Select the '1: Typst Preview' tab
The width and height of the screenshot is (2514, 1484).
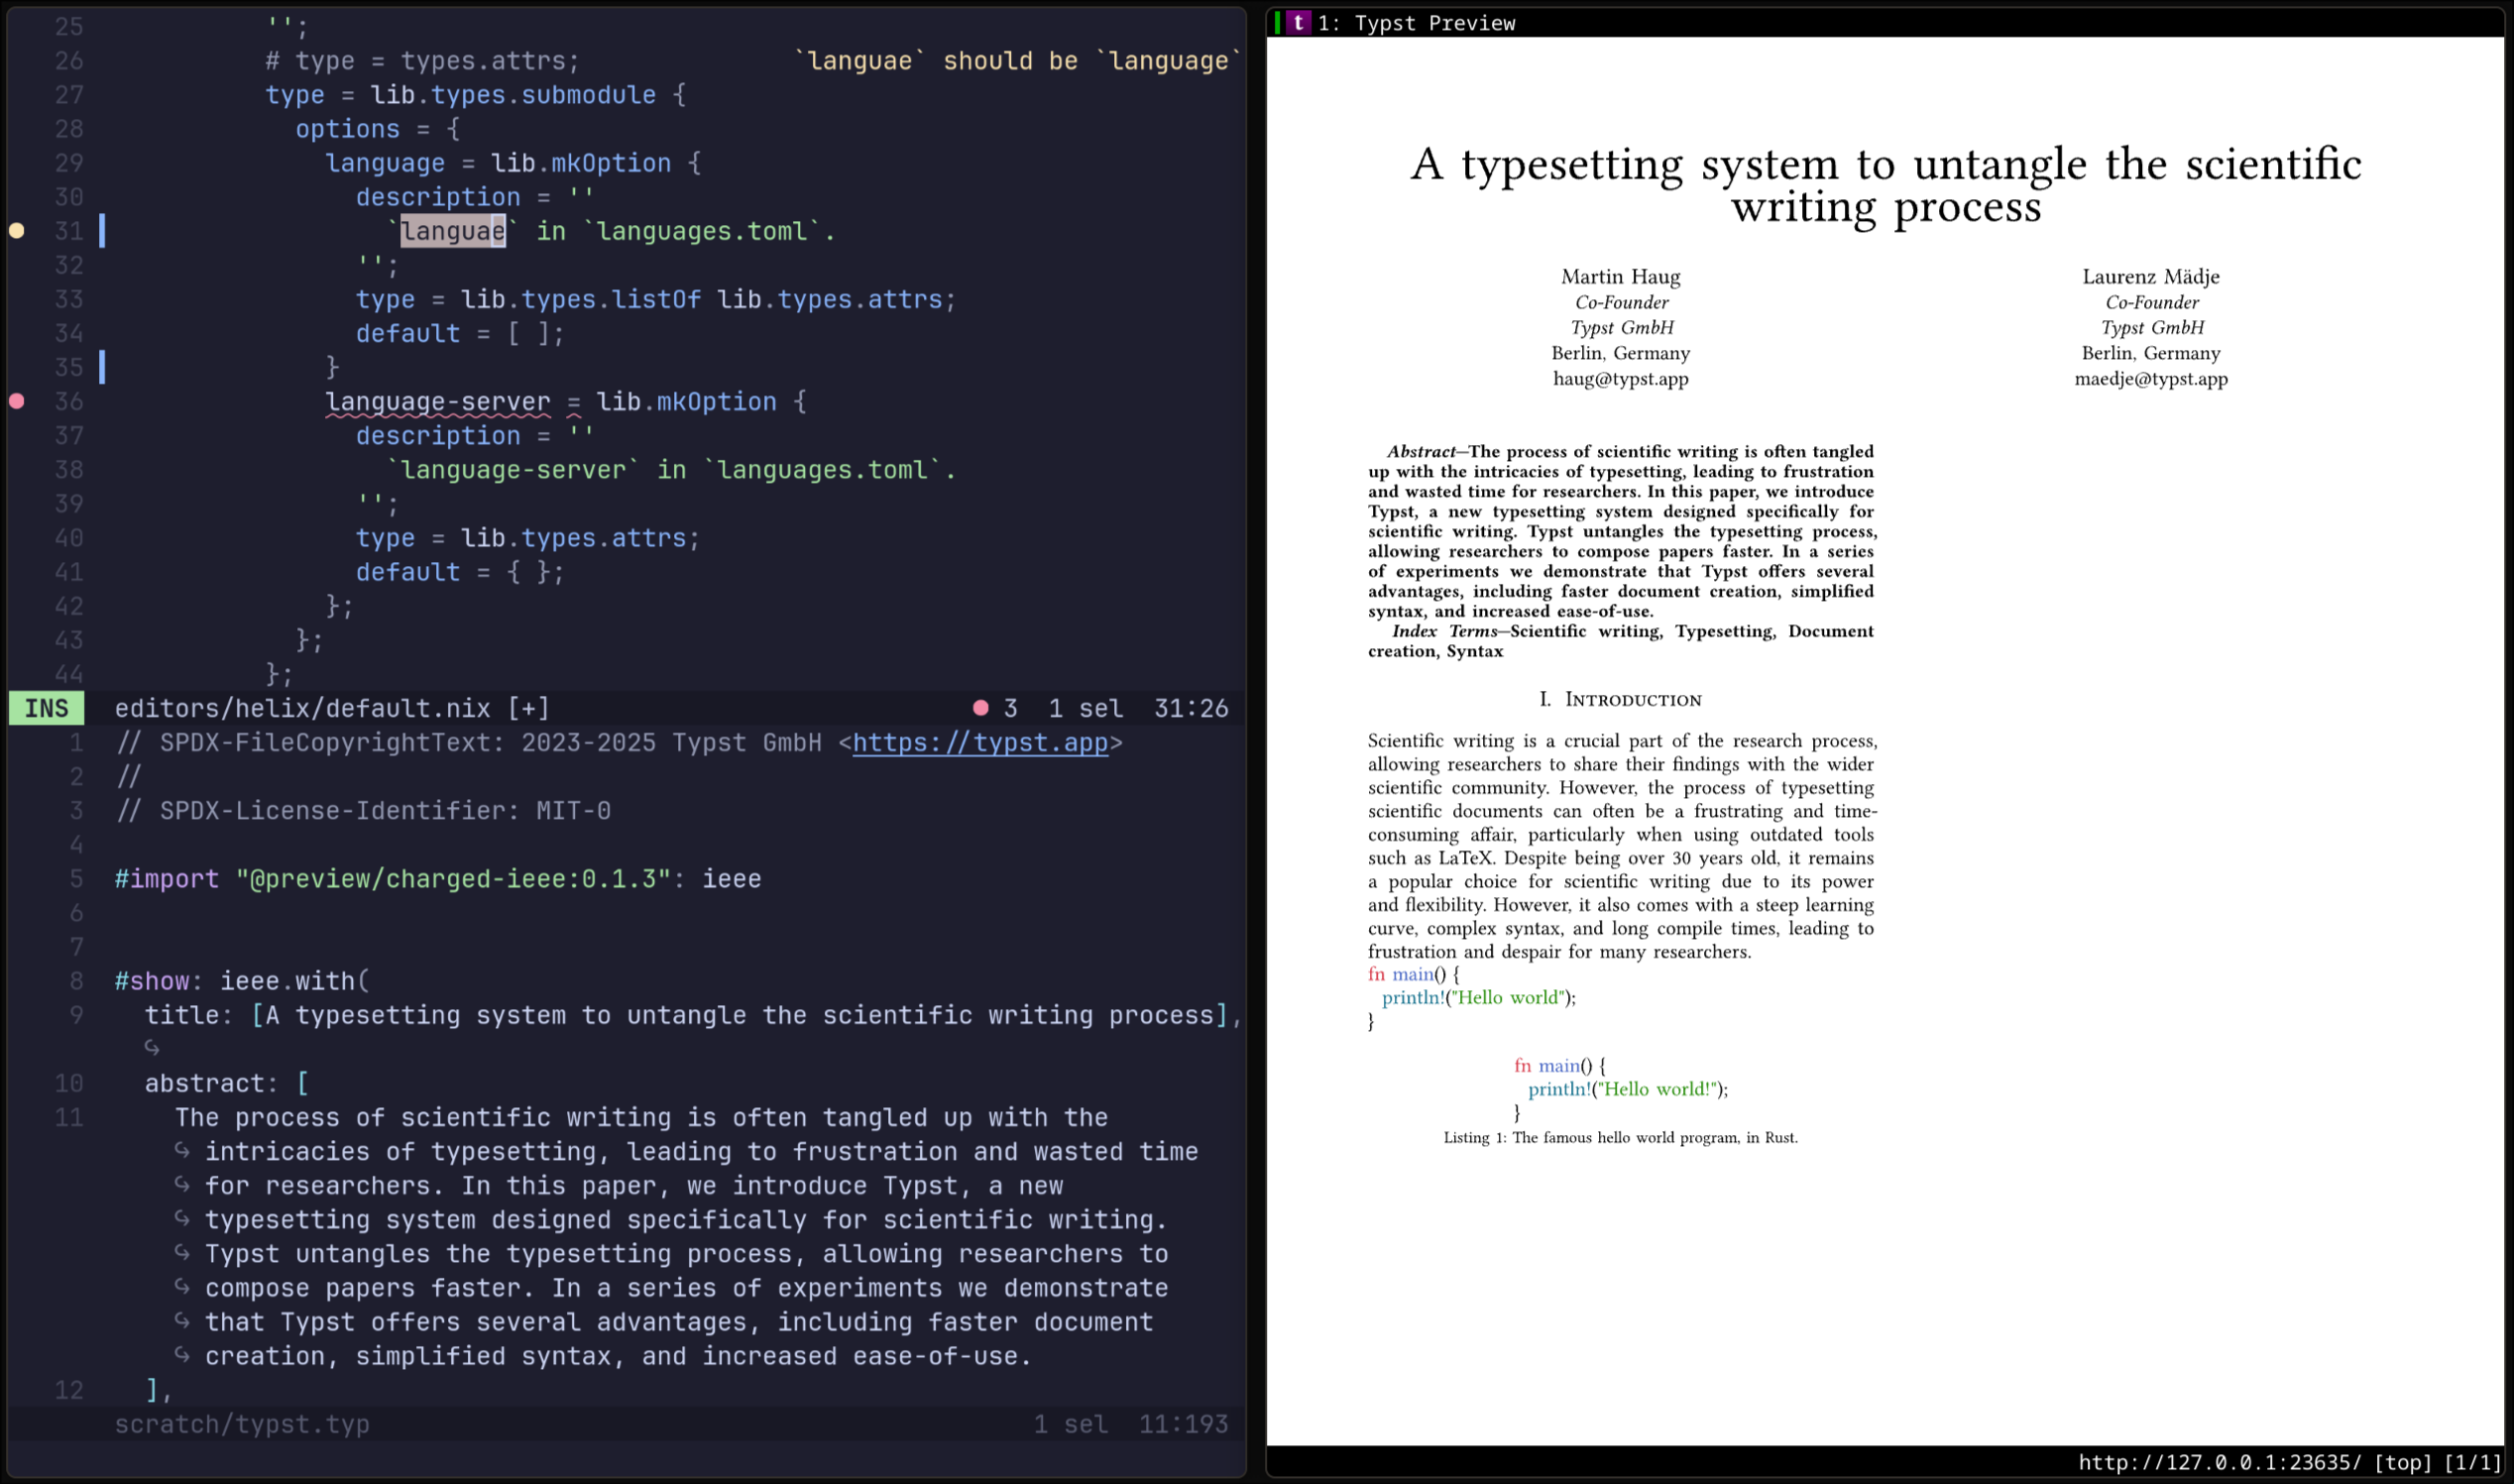(x=1416, y=23)
